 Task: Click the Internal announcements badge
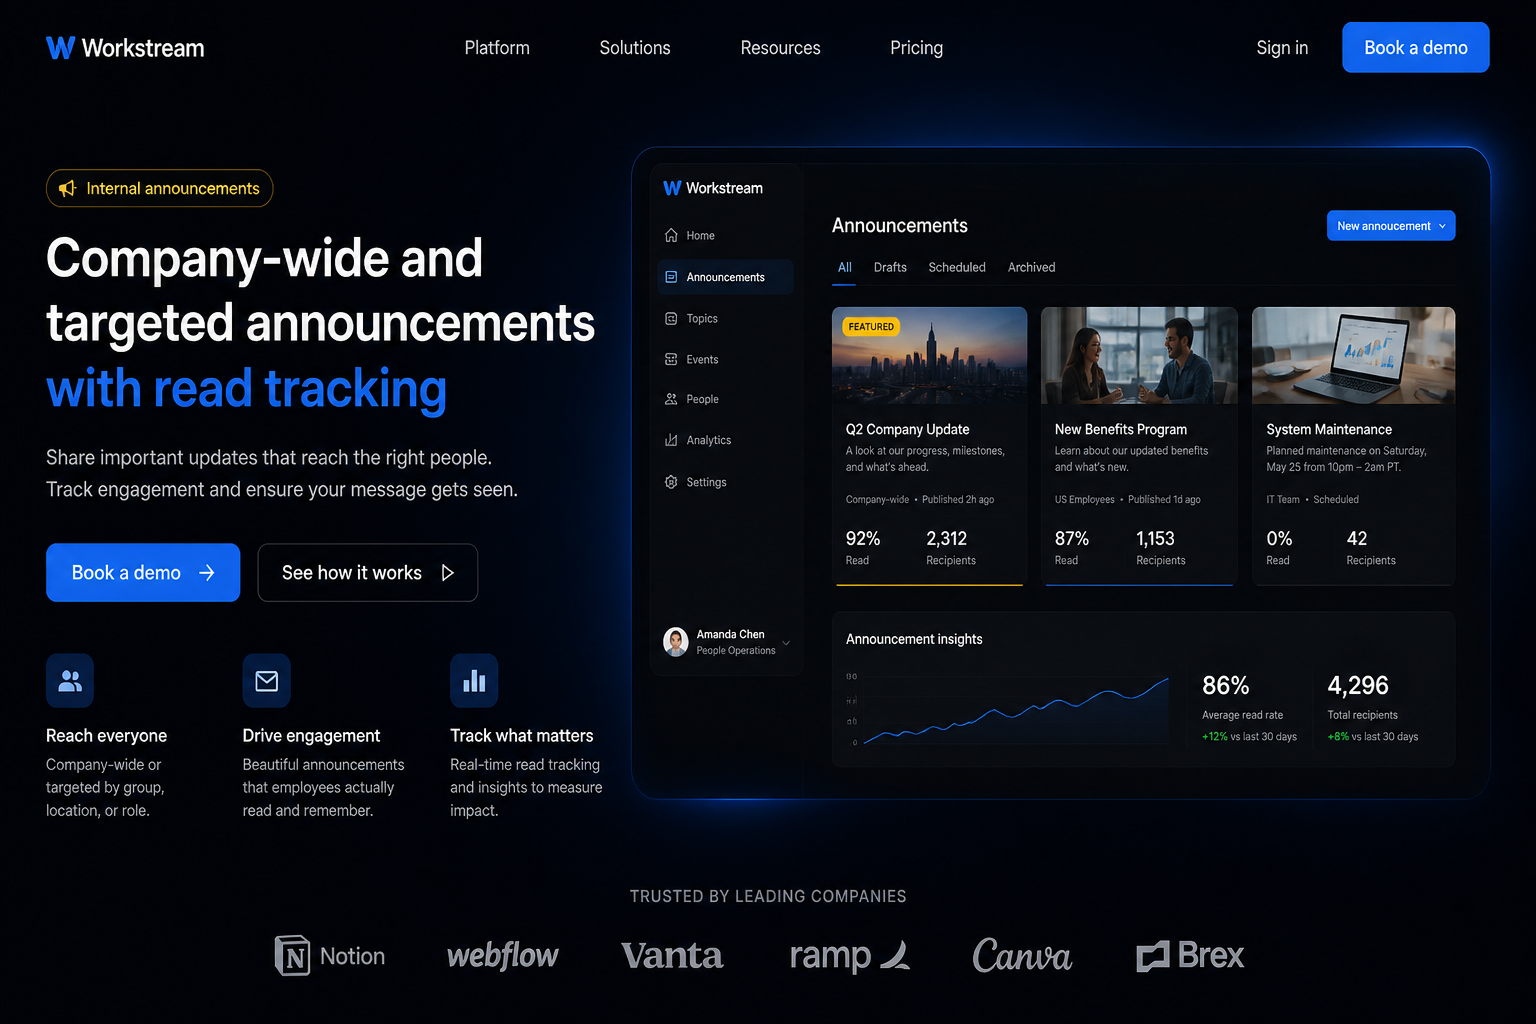pyautogui.click(x=159, y=188)
